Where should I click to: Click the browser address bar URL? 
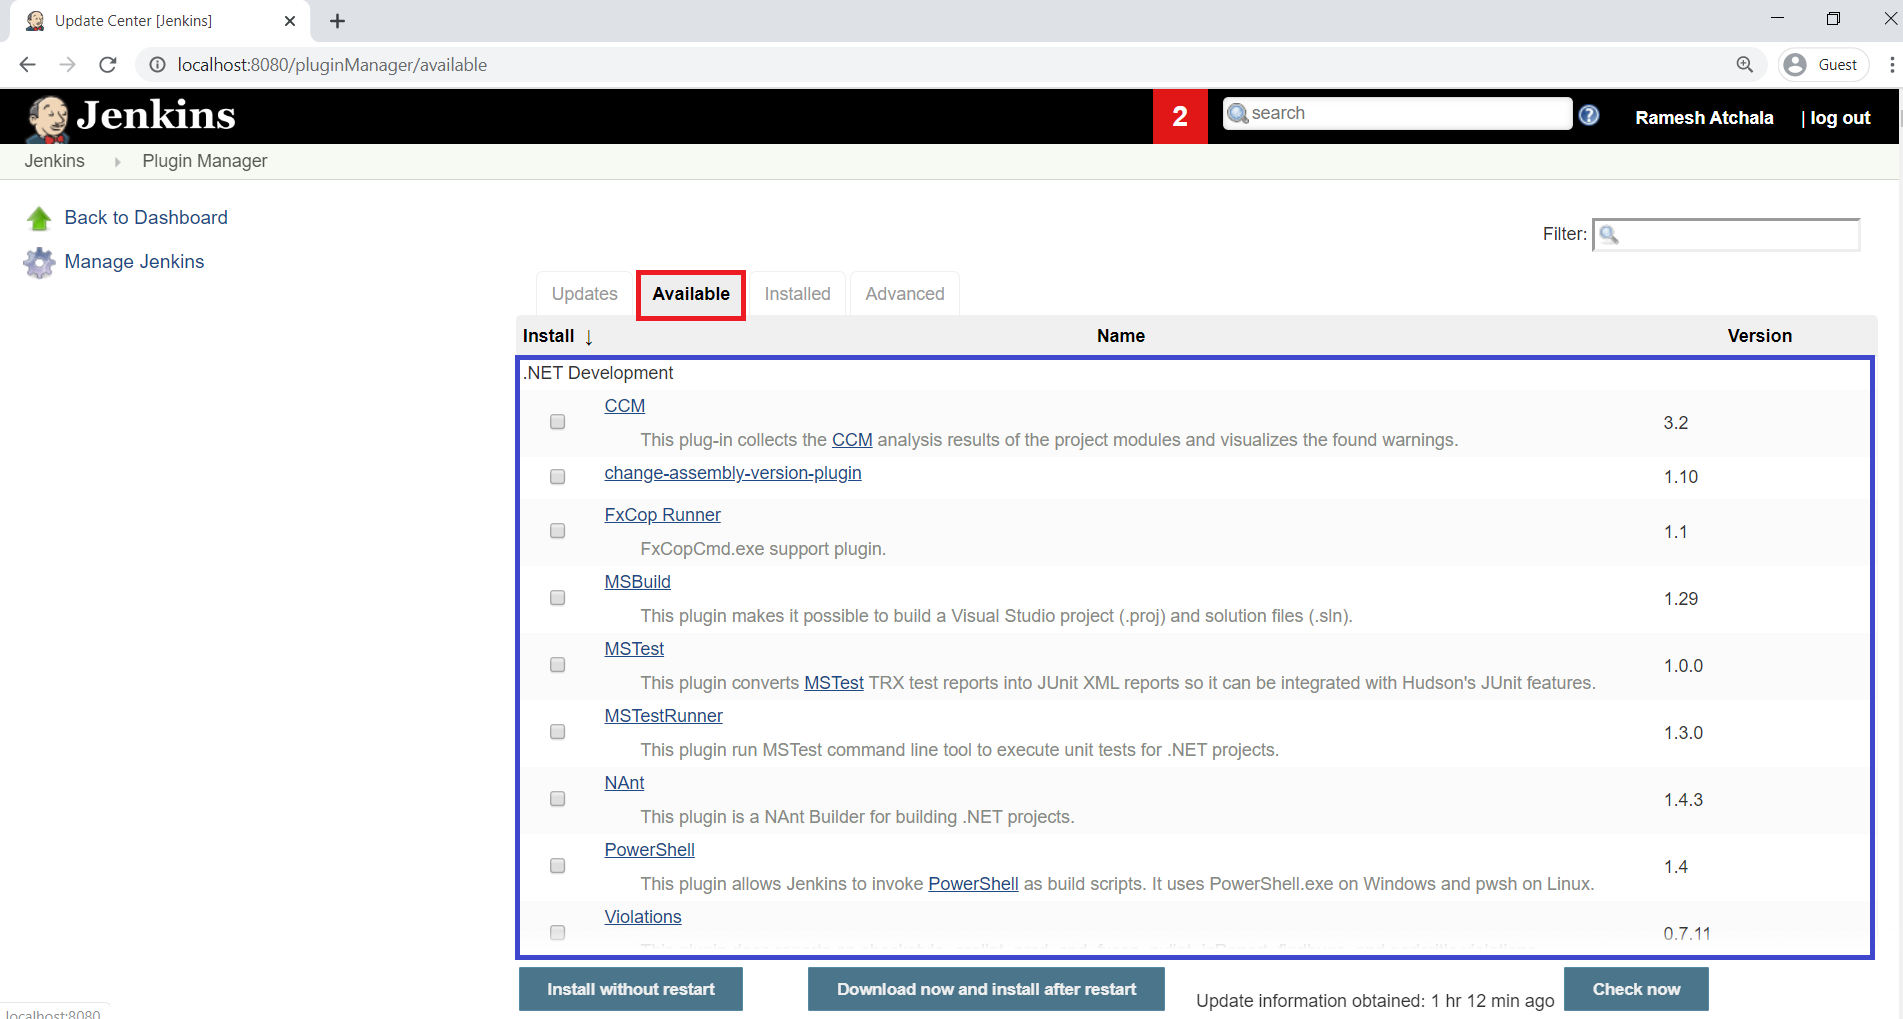click(332, 65)
